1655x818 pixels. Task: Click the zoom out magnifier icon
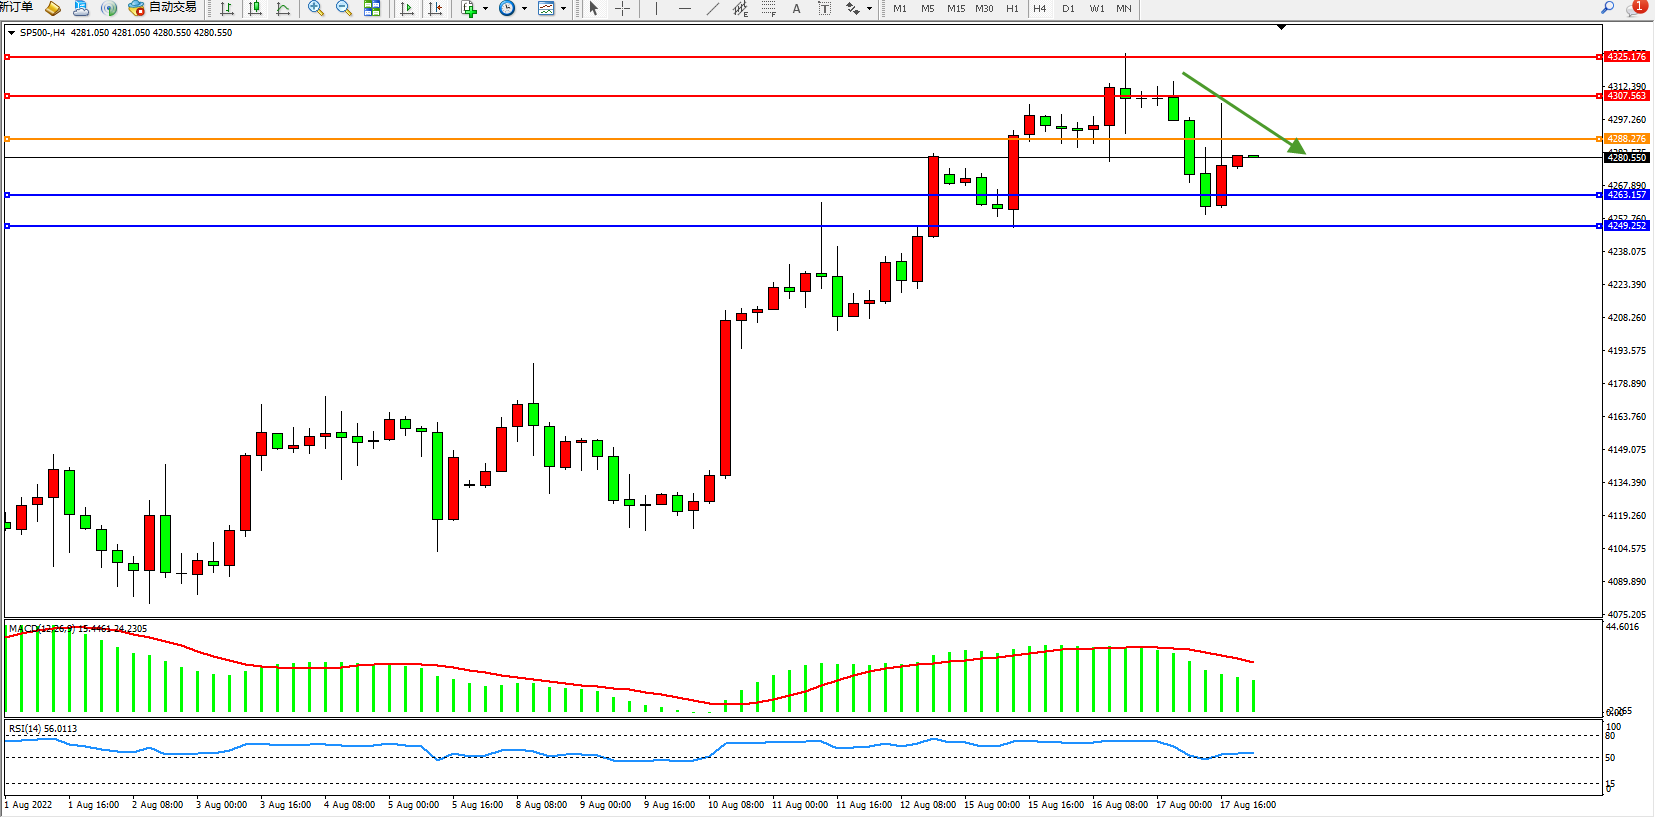[344, 9]
